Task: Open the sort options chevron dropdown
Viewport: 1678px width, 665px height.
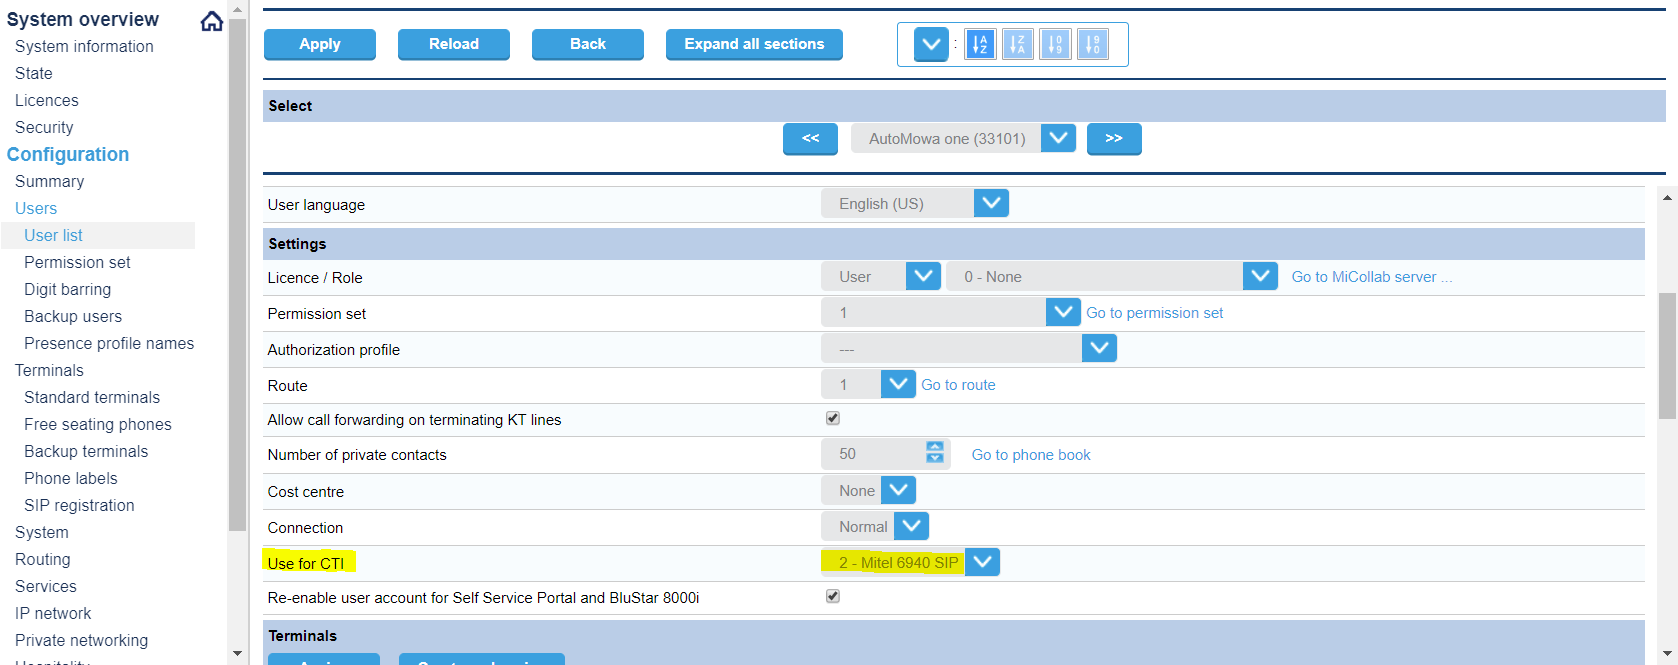Action: (x=931, y=44)
